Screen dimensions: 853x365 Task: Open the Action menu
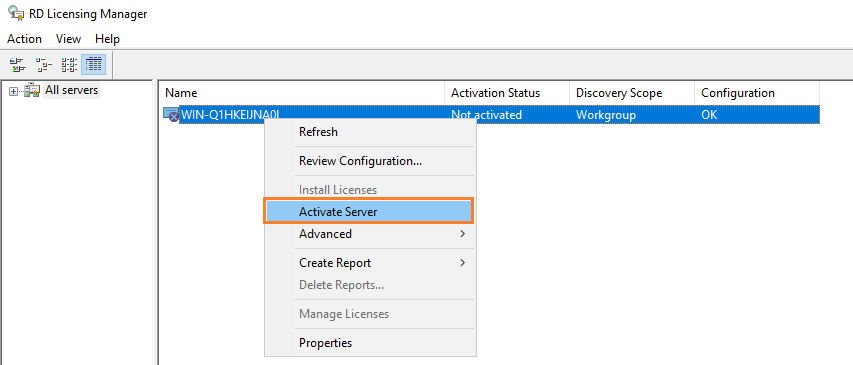[x=24, y=39]
